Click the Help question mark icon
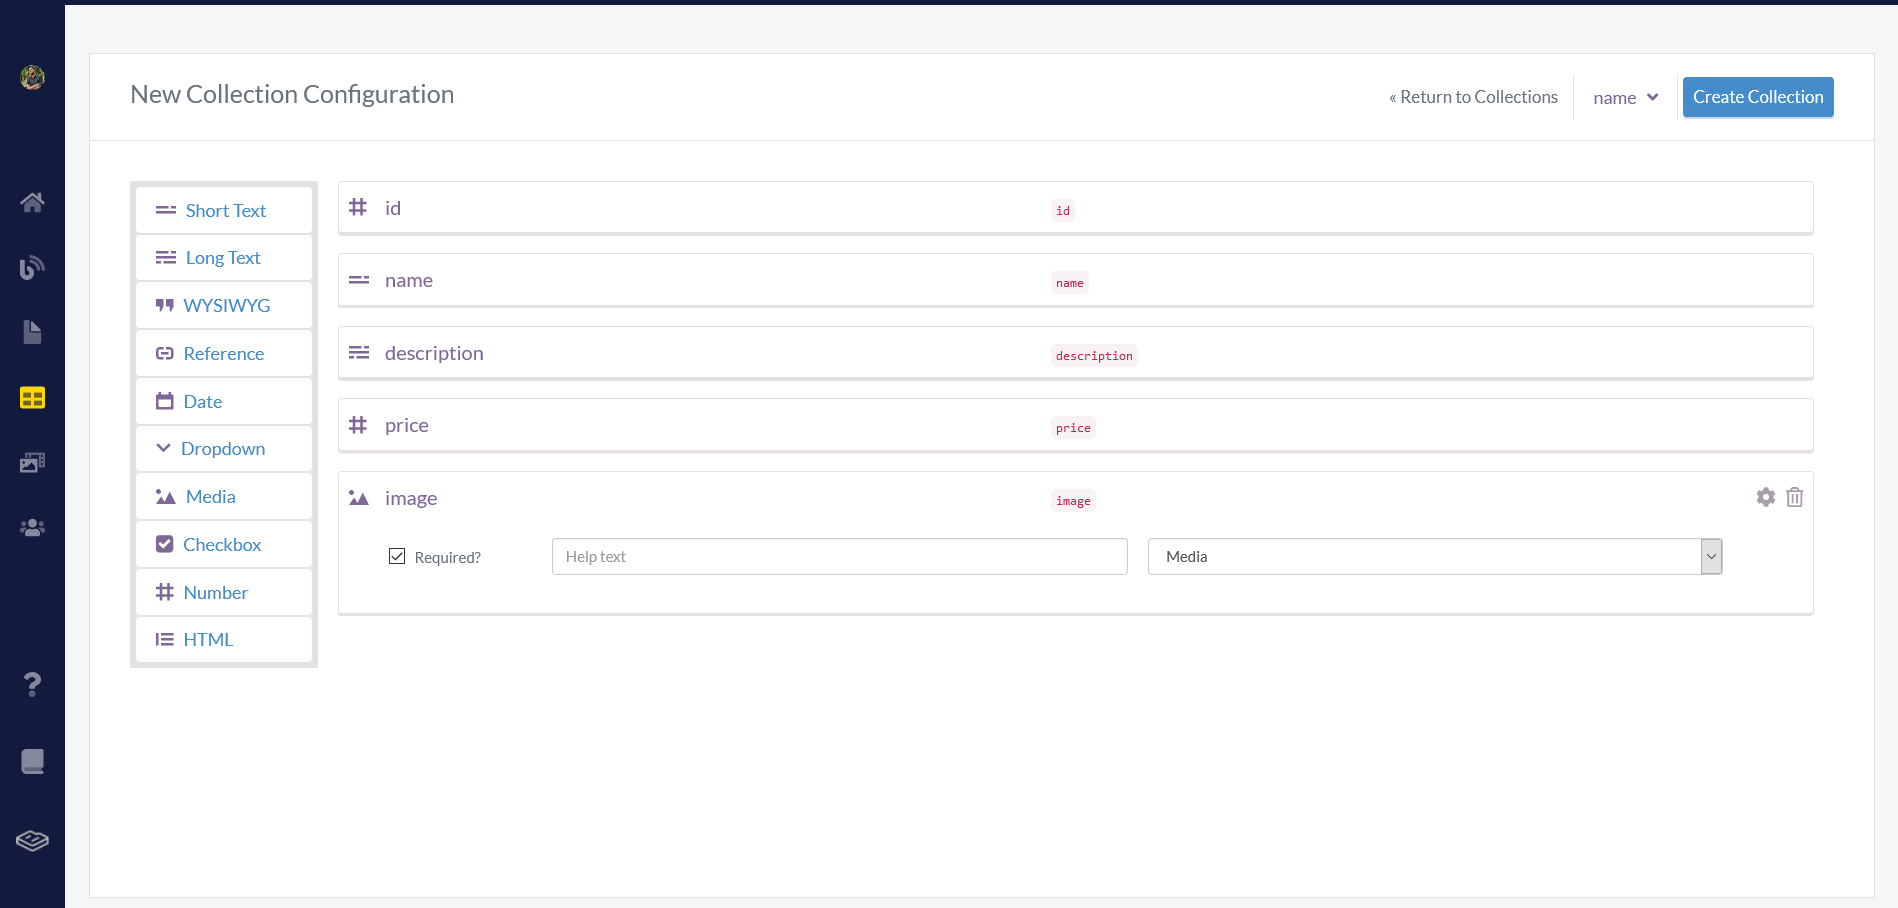1898x908 pixels. coord(32,684)
